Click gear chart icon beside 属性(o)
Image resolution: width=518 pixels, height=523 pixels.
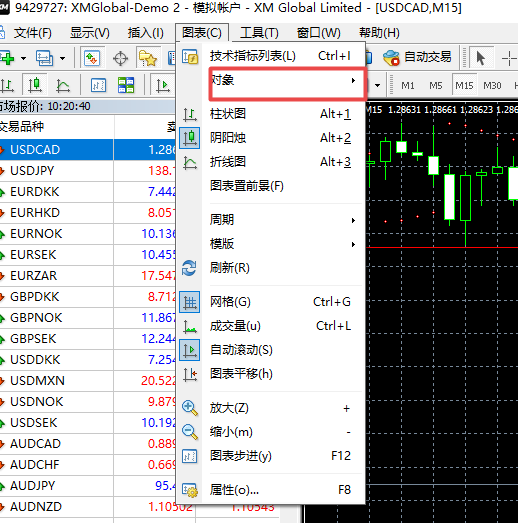click(189, 490)
